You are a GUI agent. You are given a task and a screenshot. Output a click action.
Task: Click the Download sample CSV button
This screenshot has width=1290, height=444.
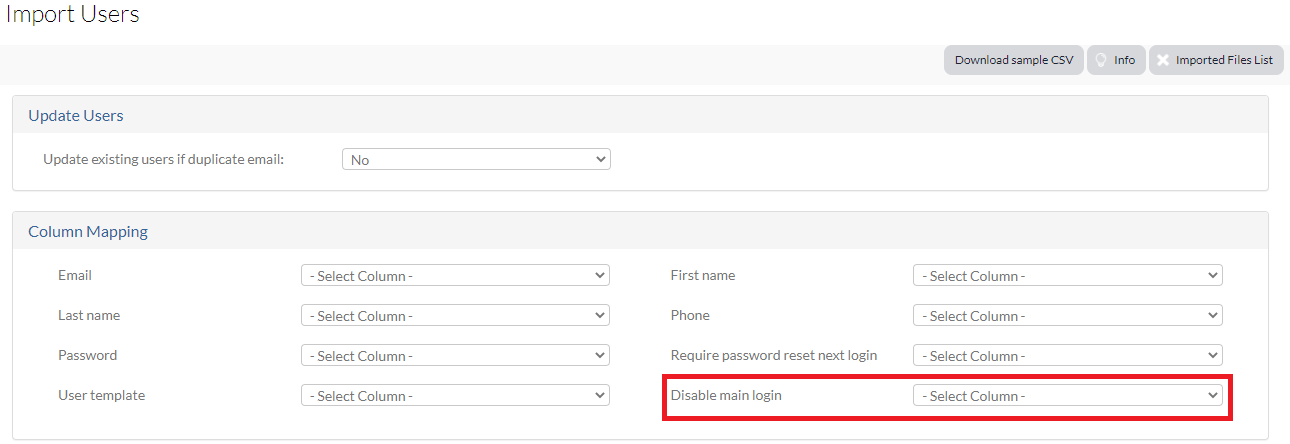(1014, 60)
